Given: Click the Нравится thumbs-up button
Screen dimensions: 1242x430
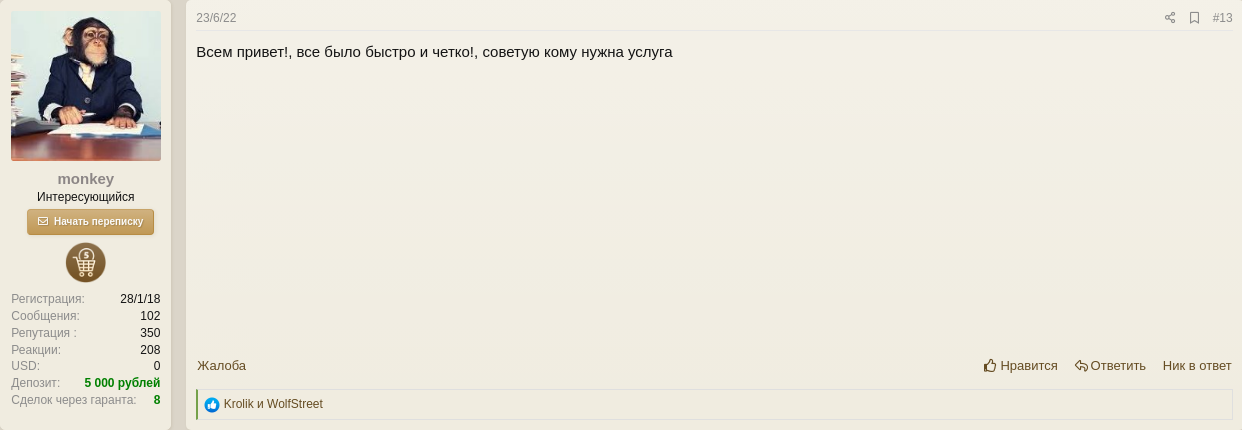Looking at the screenshot, I should [1021, 366].
